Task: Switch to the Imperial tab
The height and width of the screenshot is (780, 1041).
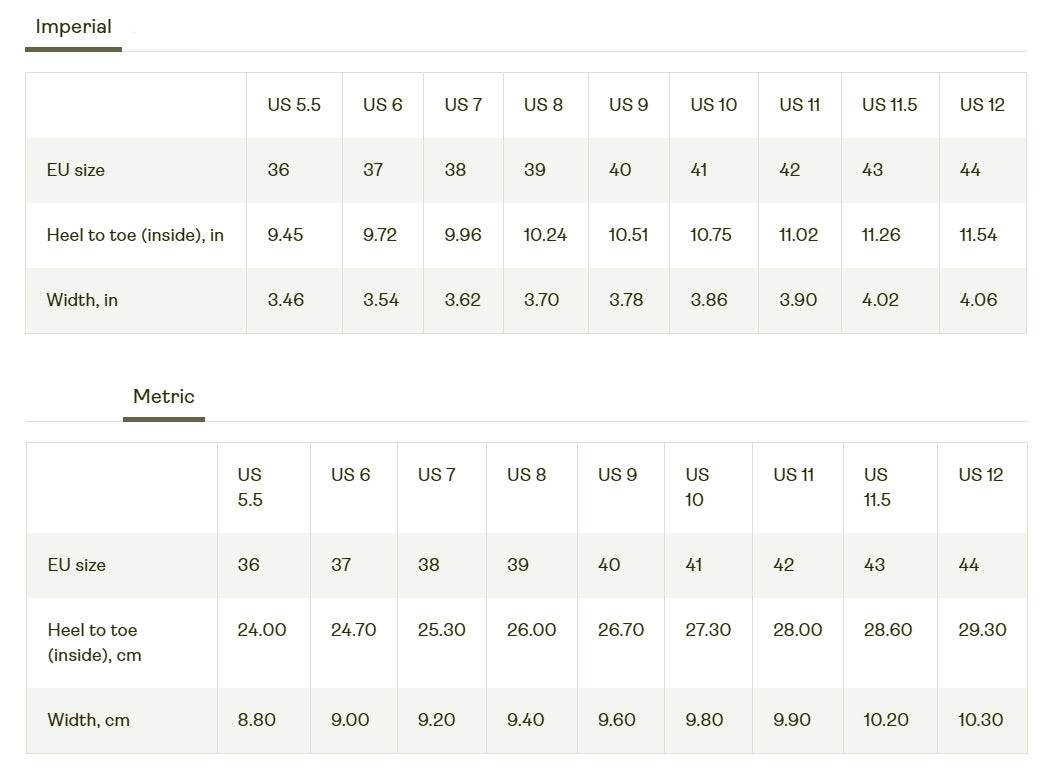Action: click(73, 27)
